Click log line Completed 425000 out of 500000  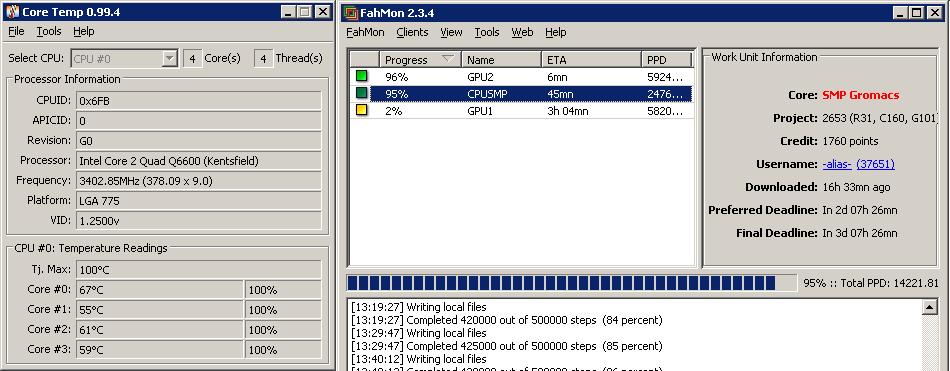coord(507,347)
